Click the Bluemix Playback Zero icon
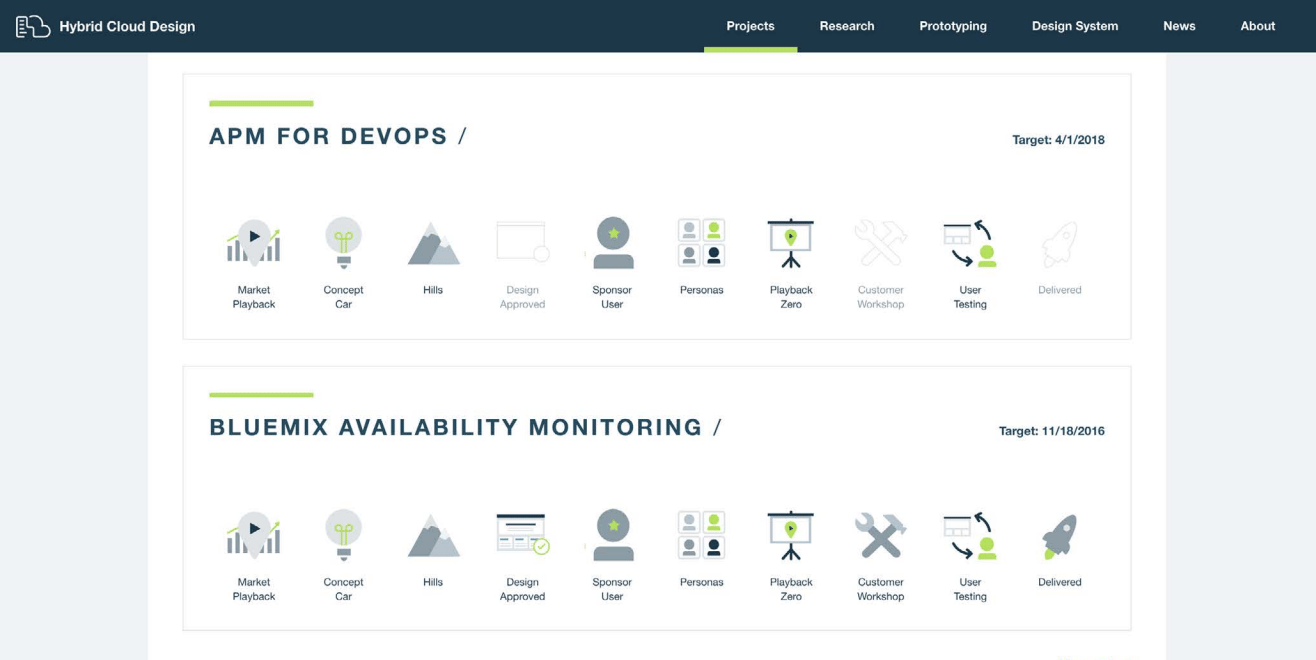1316x660 pixels. 790,532
